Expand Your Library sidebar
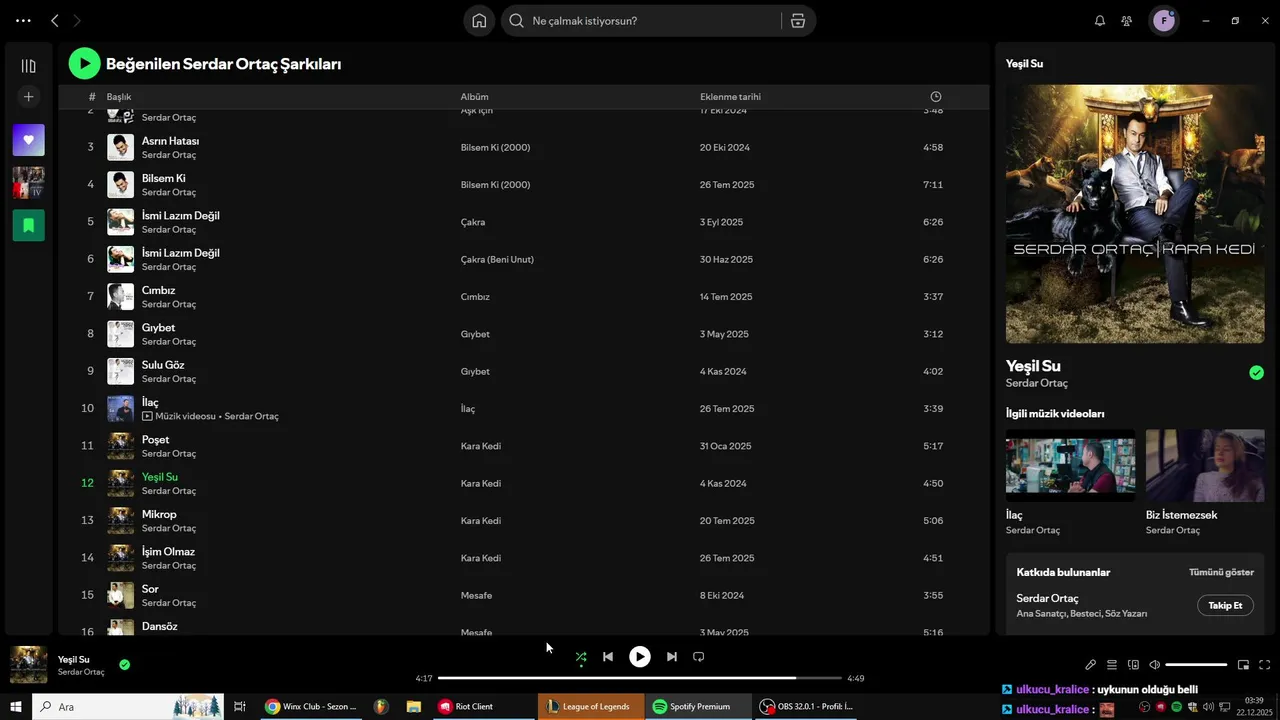The width and height of the screenshot is (1280, 720). coord(28,66)
